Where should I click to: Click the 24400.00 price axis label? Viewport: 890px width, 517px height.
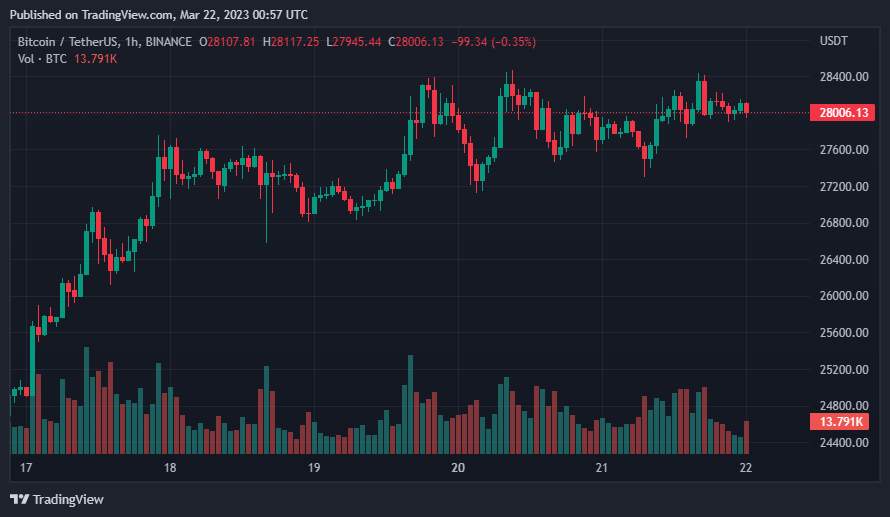click(x=844, y=443)
